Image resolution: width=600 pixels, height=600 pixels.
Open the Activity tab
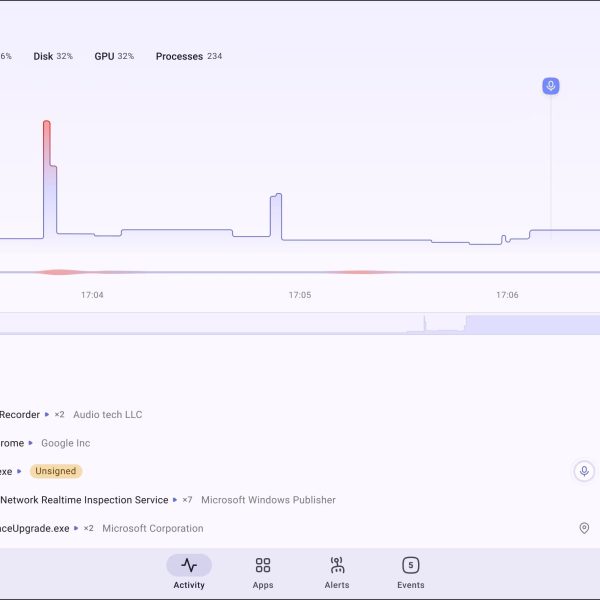[x=189, y=572]
